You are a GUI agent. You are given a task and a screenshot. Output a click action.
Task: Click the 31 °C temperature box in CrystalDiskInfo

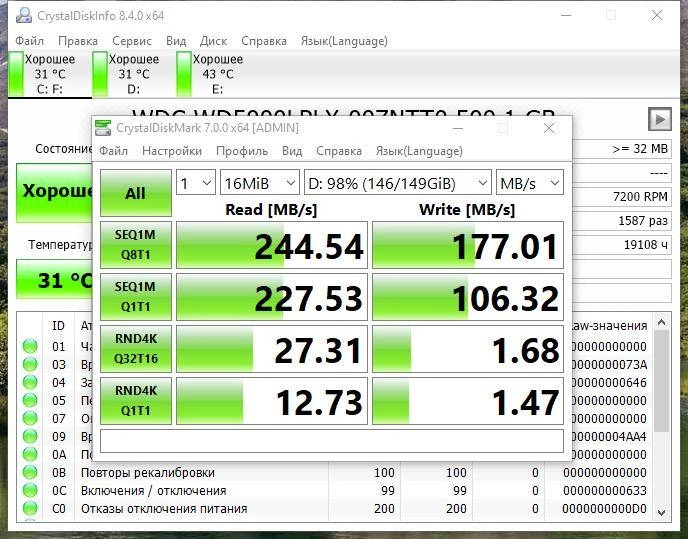(x=54, y=280)
